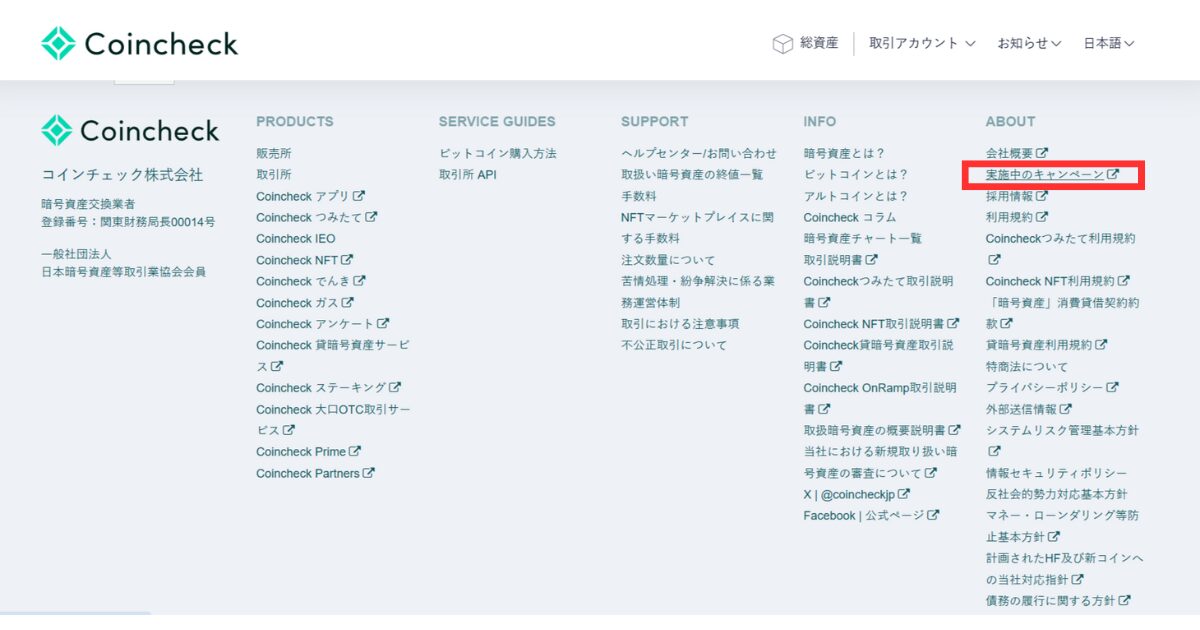Click external-link icon beside 債務の履行に関する方針
The height and width of the screenshot is (630, 1200).
tap(1125, 601)
